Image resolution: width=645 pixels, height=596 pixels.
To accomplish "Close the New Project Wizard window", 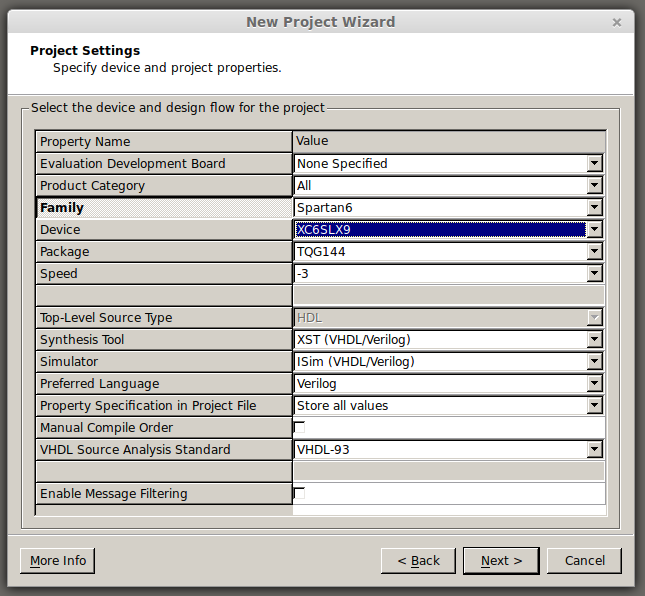I will (617, 22).
